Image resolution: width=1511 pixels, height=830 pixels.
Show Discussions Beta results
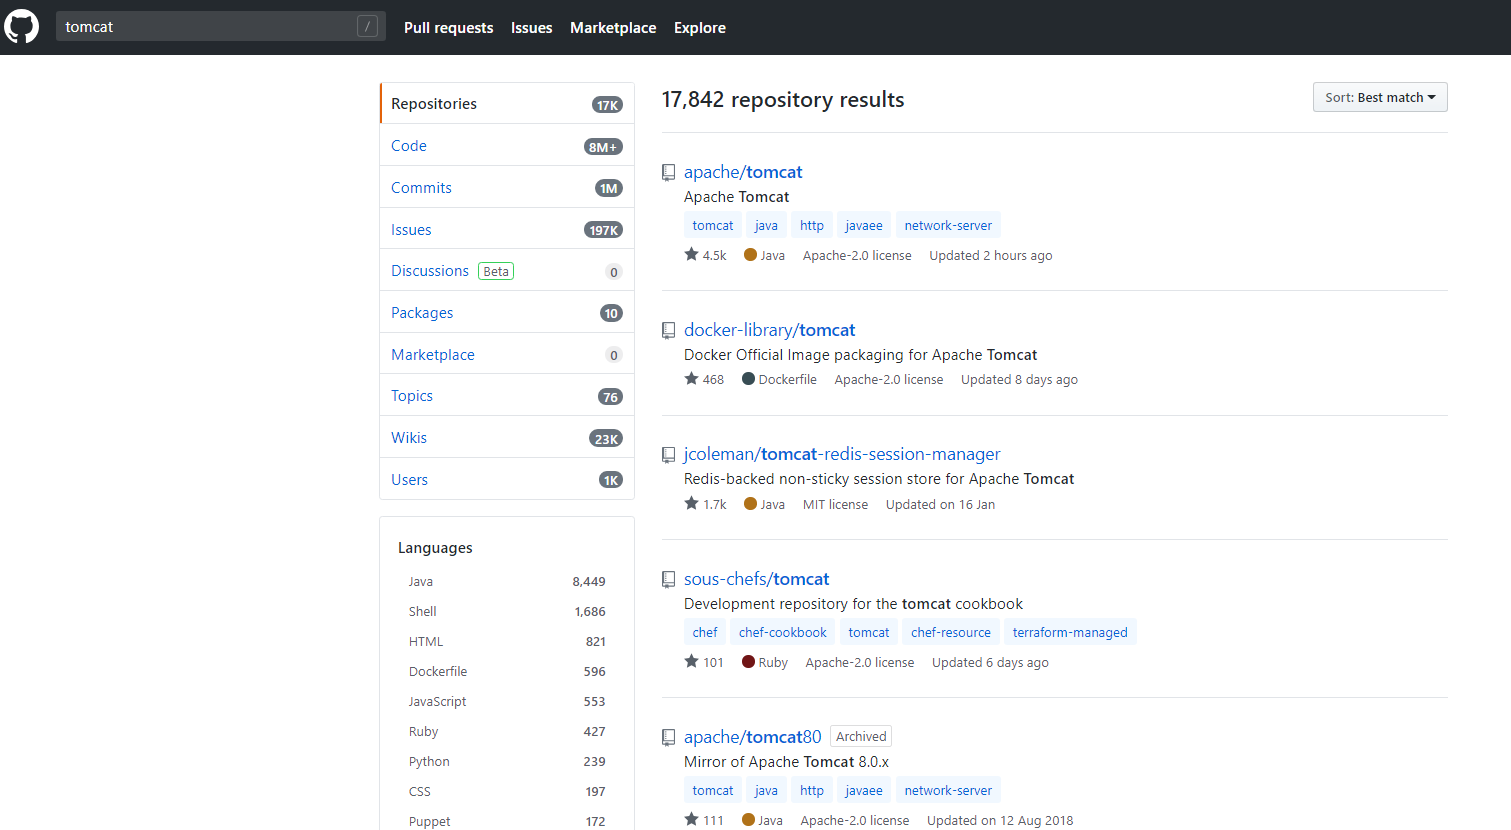point(507,271)
